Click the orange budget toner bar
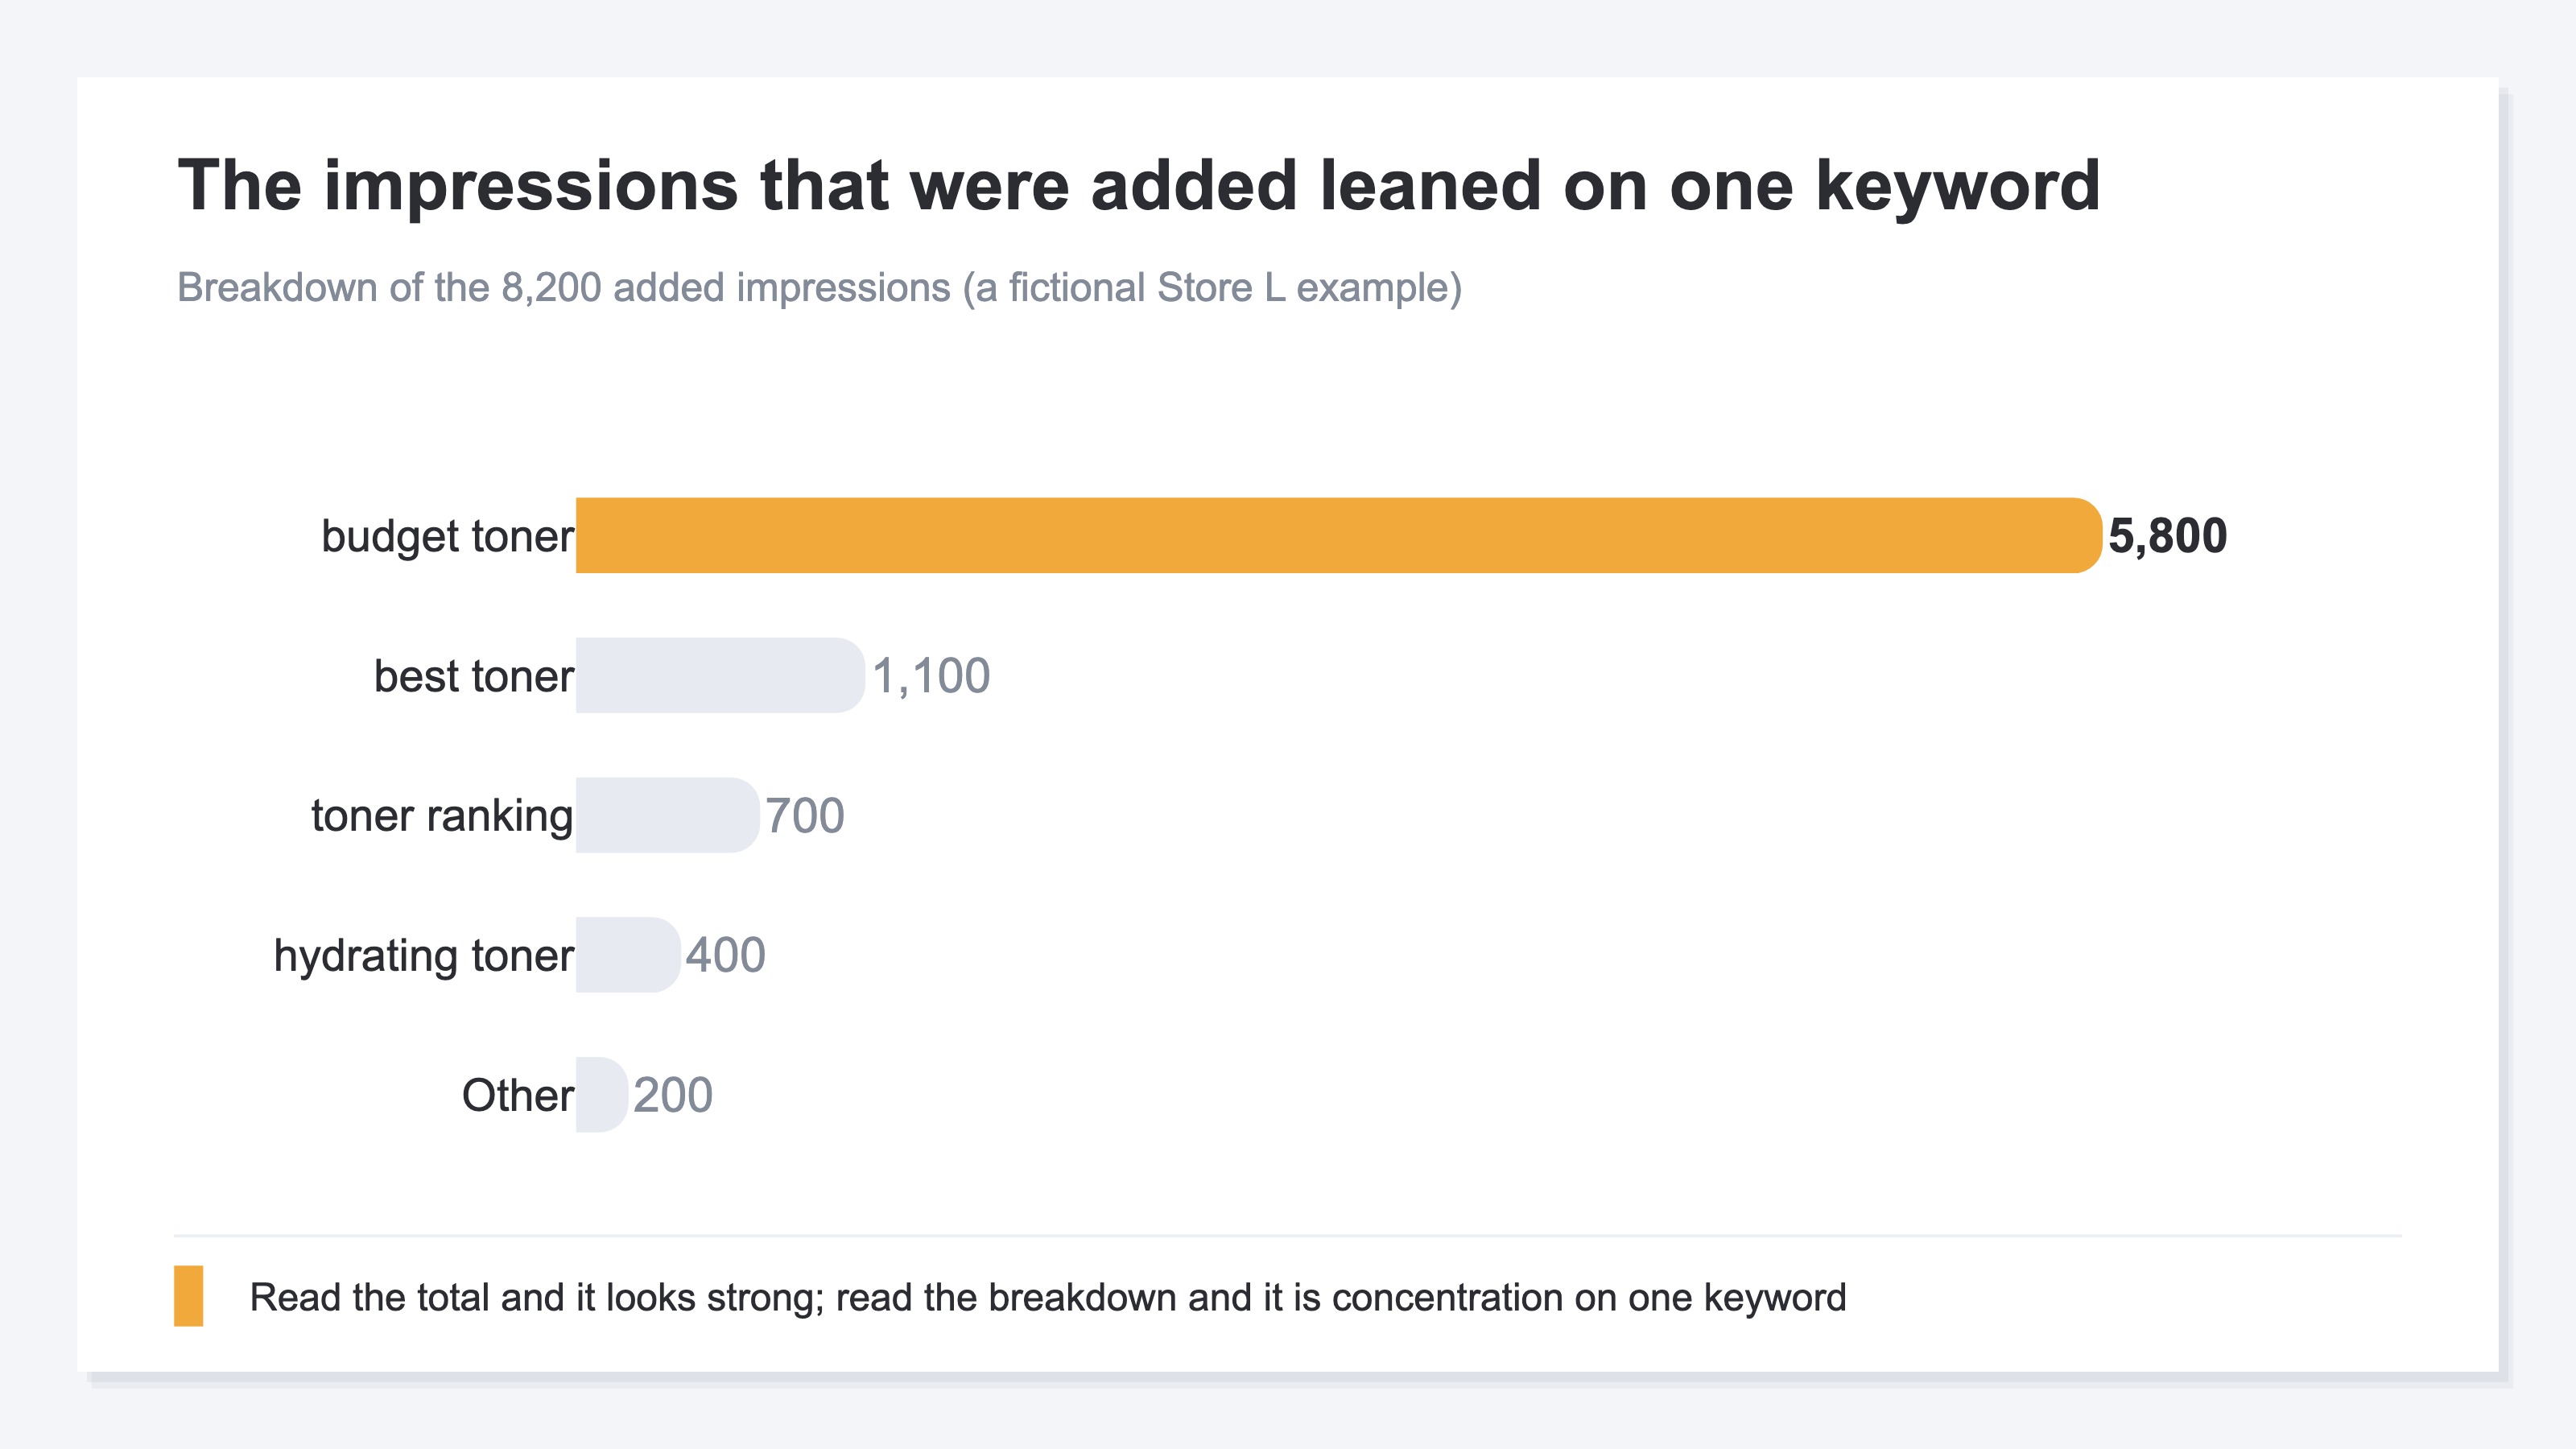 [1339, 535]
